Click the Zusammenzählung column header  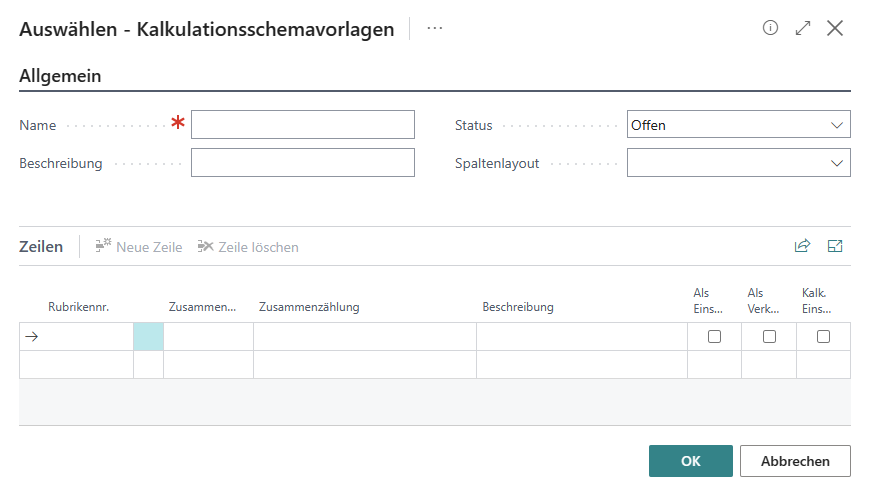pos(309,307)
